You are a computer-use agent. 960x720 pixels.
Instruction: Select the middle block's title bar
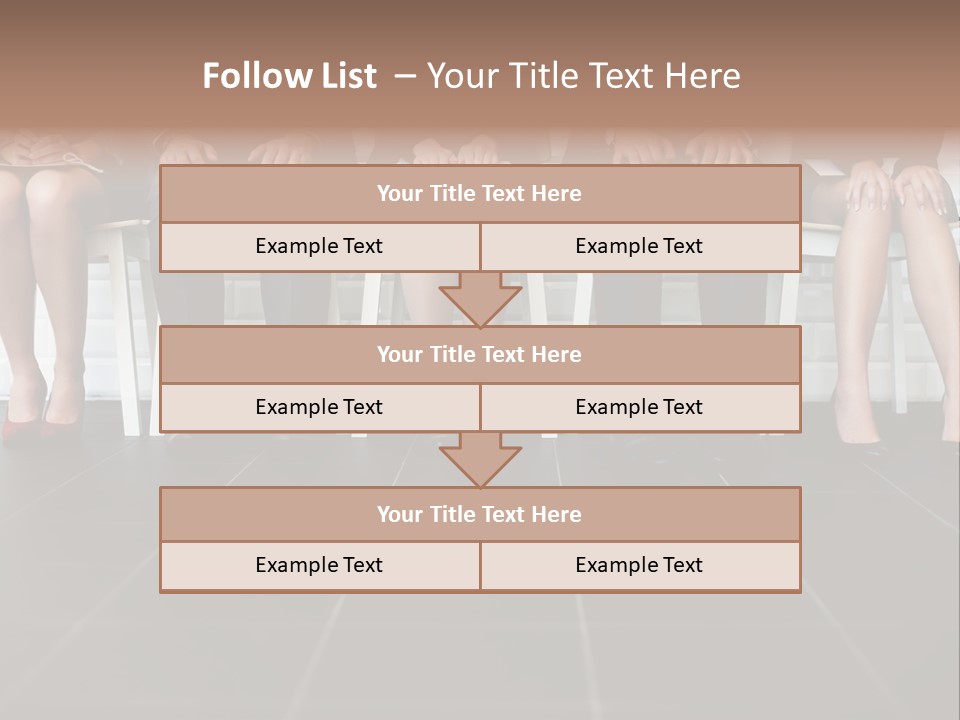480,354
